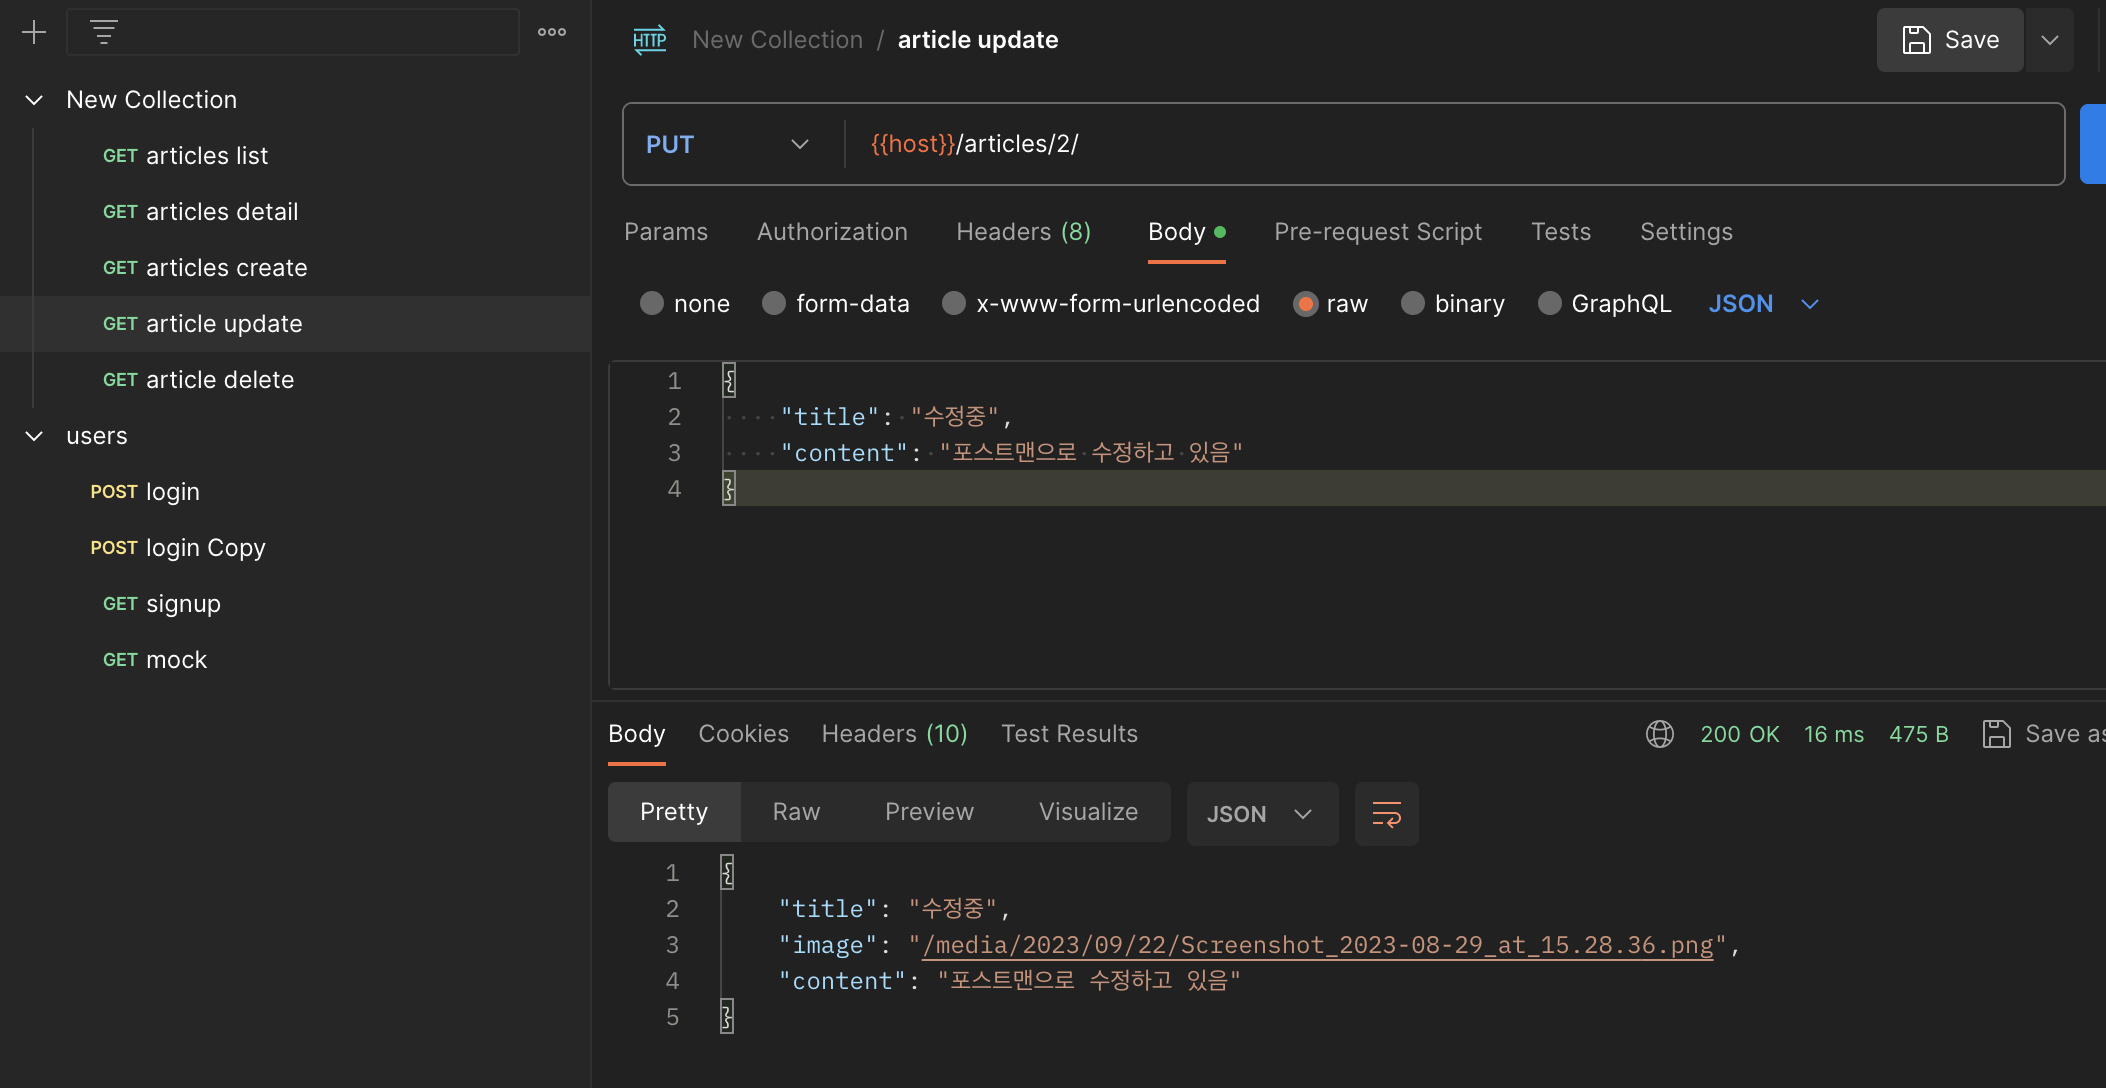Click the plus icon to create new
Viewport: 2106px width, 1088px height.
click(x=34, y=32)
